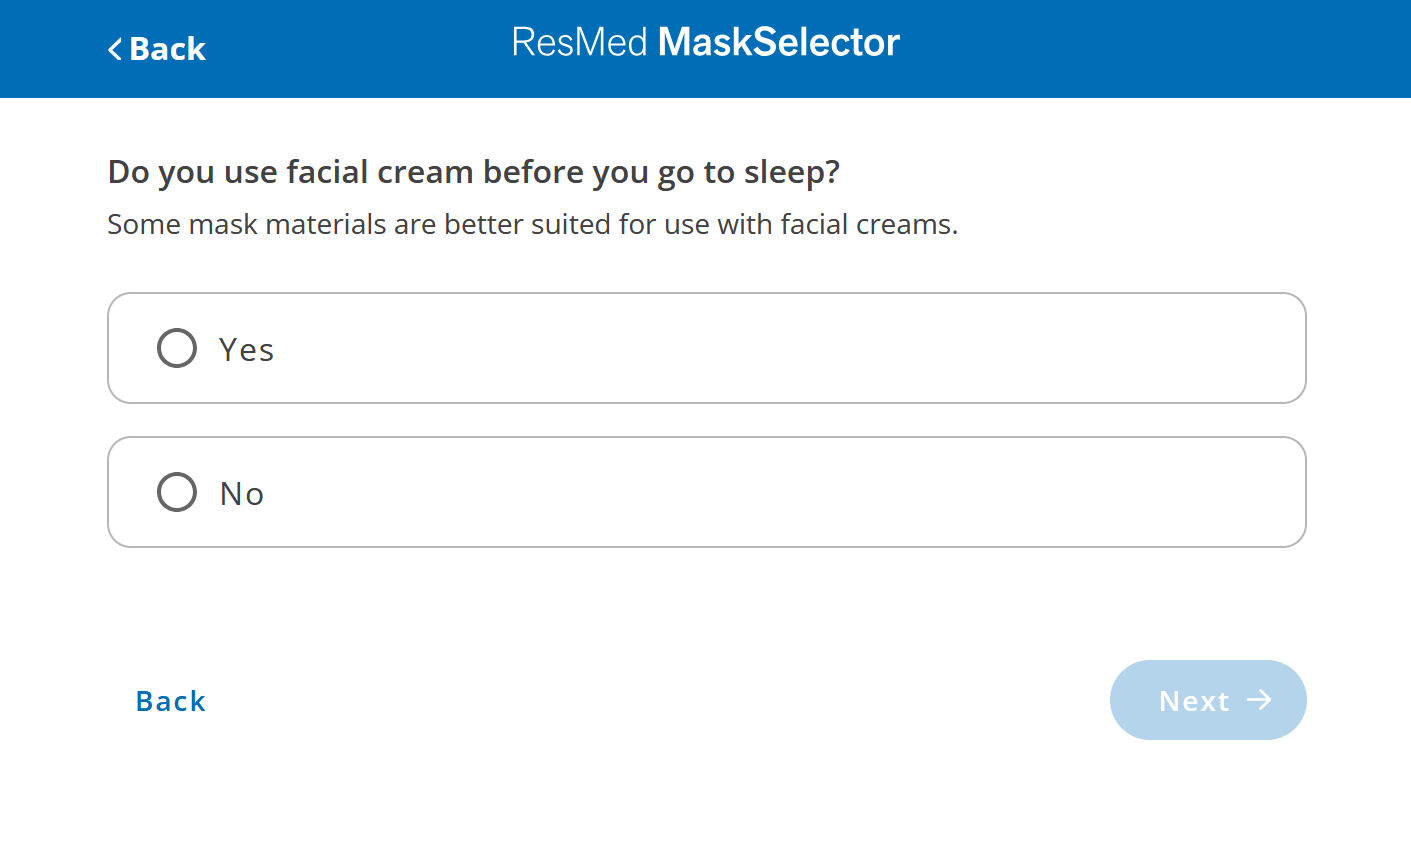This screenshot has width=1411, height=853.
Task: Click the back chevron arrow icon
Action: [x=114, y=49]
